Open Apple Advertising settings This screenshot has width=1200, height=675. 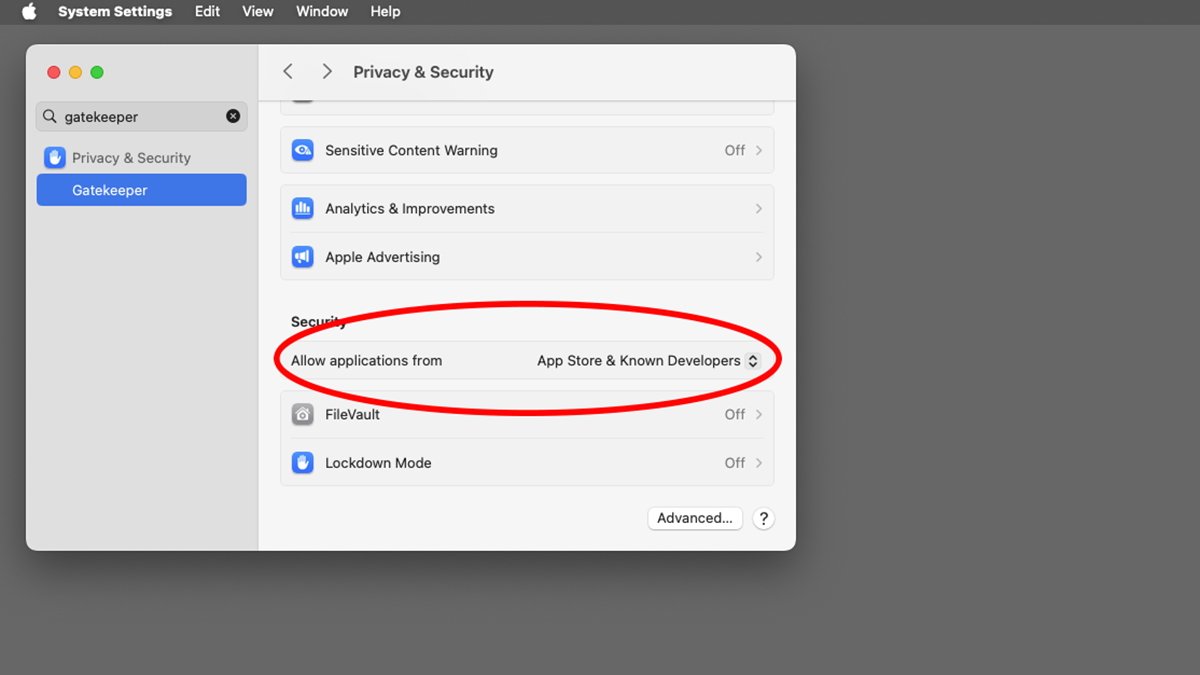click(527, 257)
